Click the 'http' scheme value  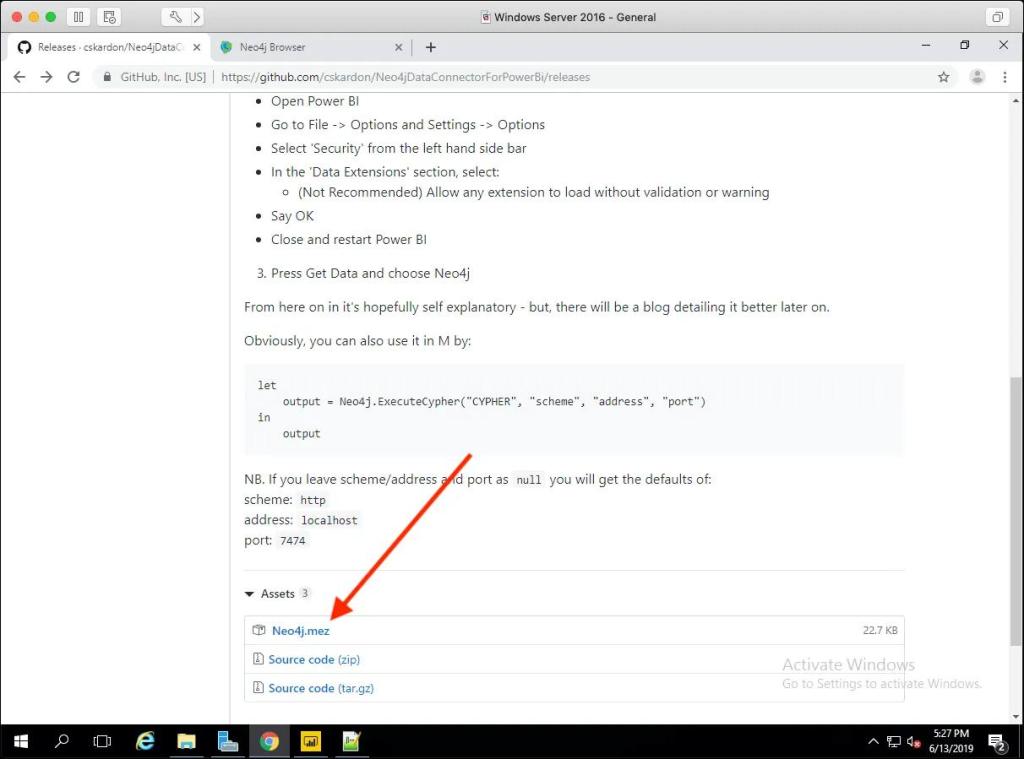tap(313, 500)
